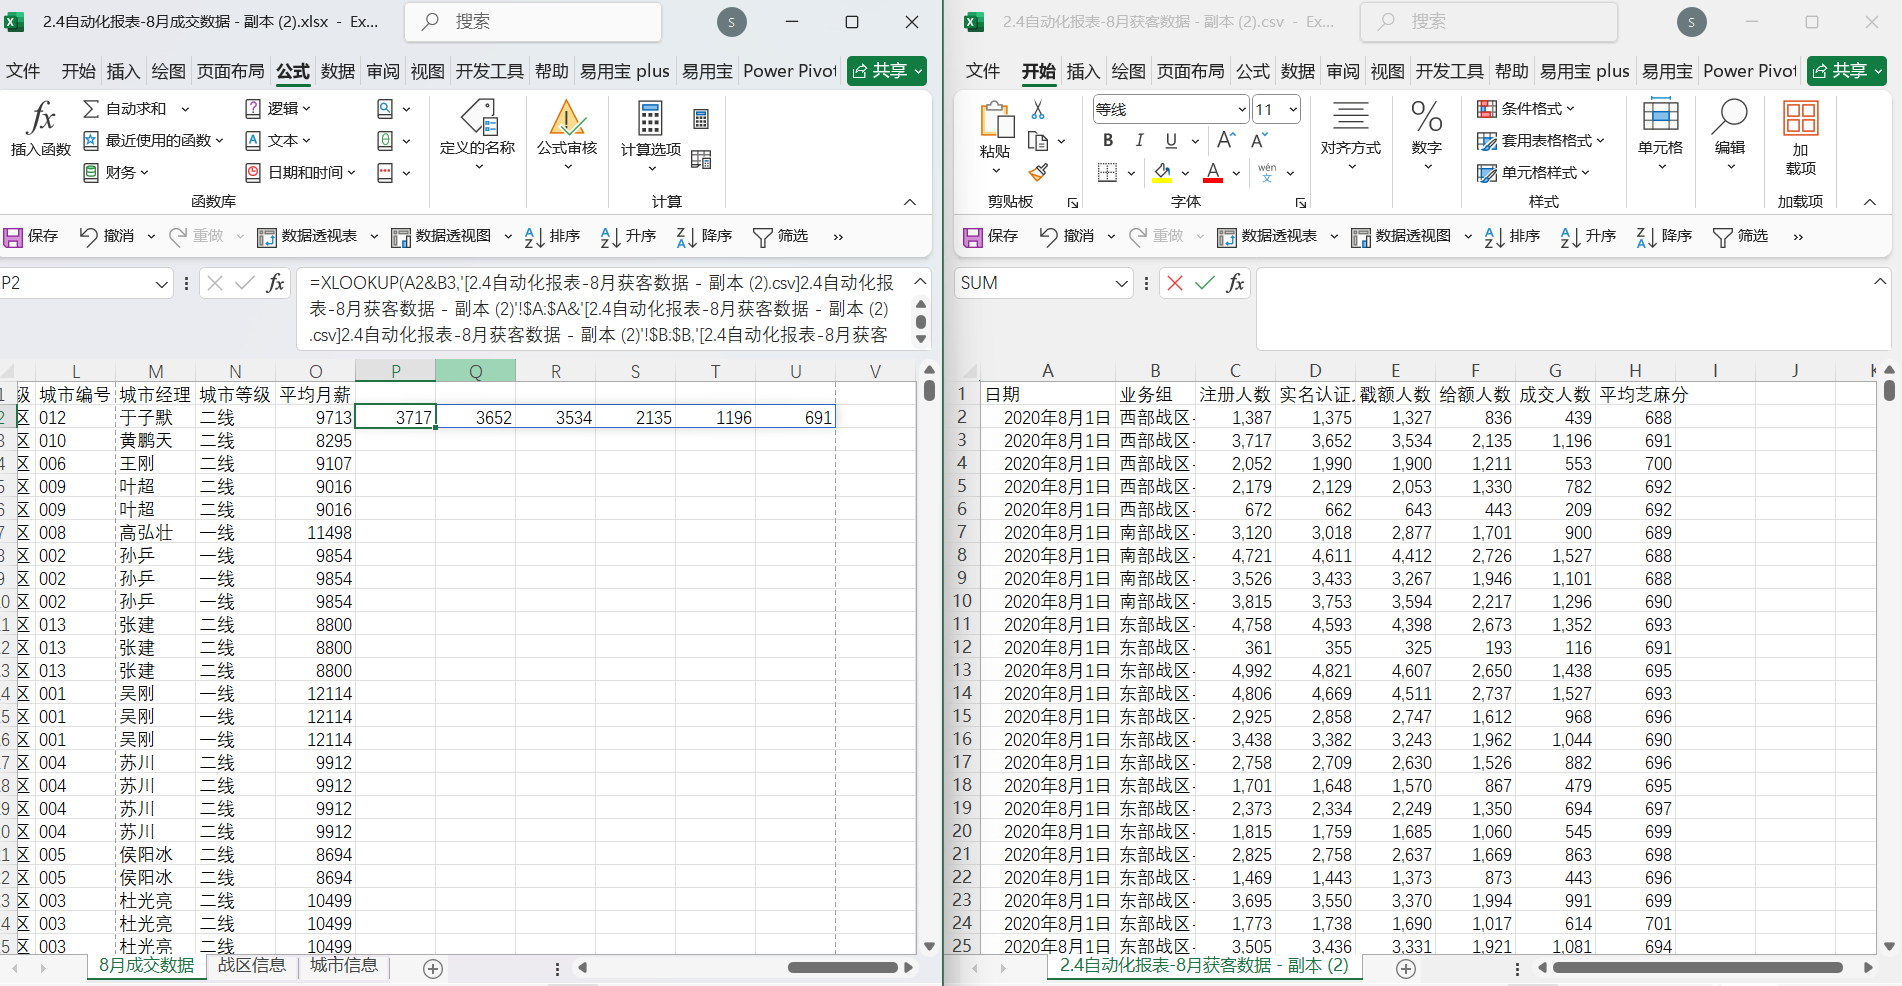Open Defined Names menu

[x=478, y=135]
